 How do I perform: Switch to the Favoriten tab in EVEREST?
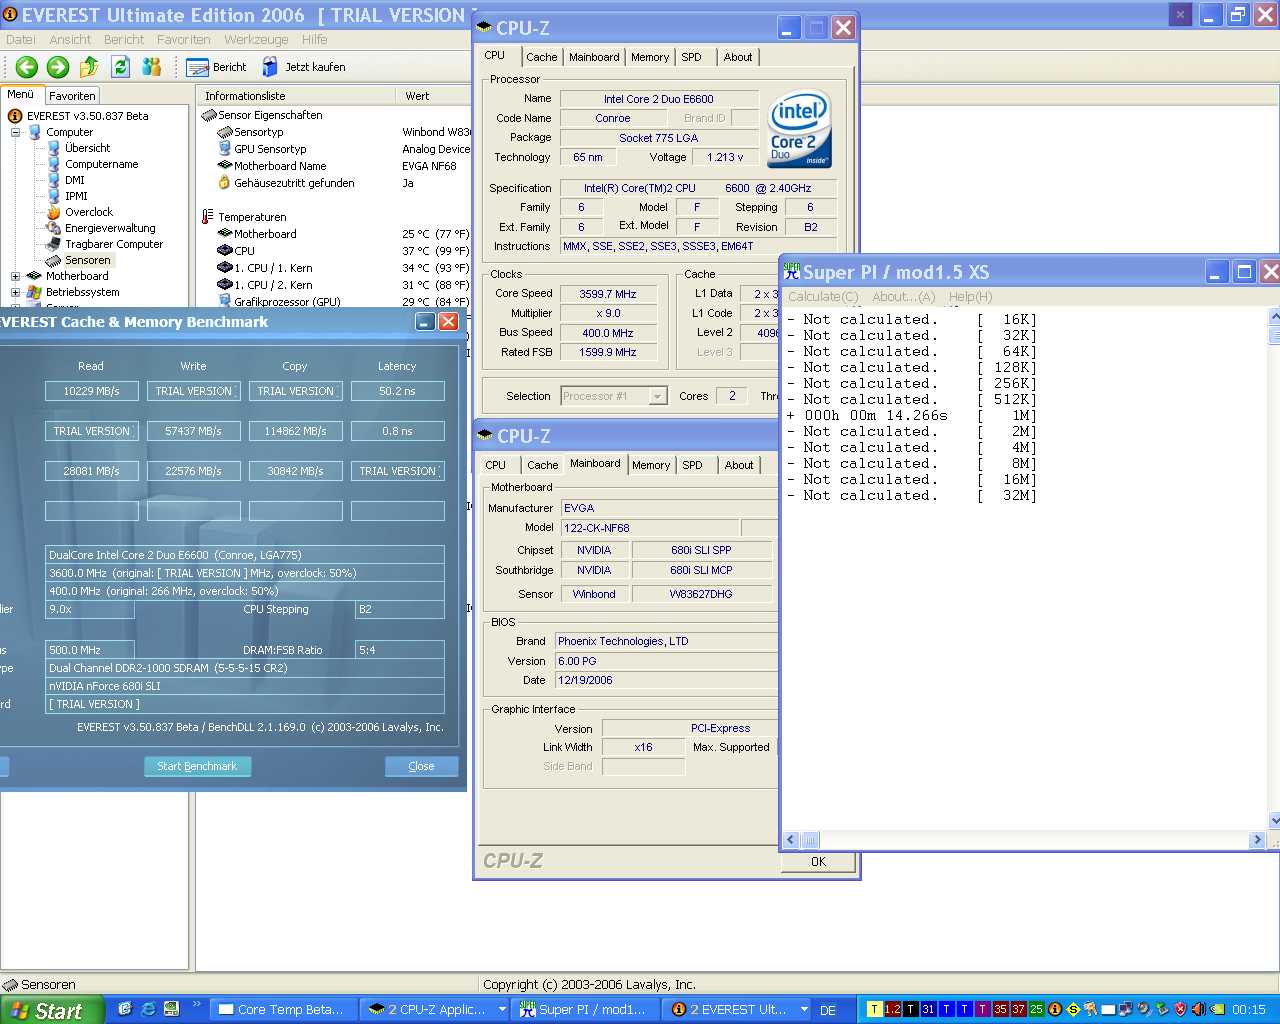click(72, 96)
